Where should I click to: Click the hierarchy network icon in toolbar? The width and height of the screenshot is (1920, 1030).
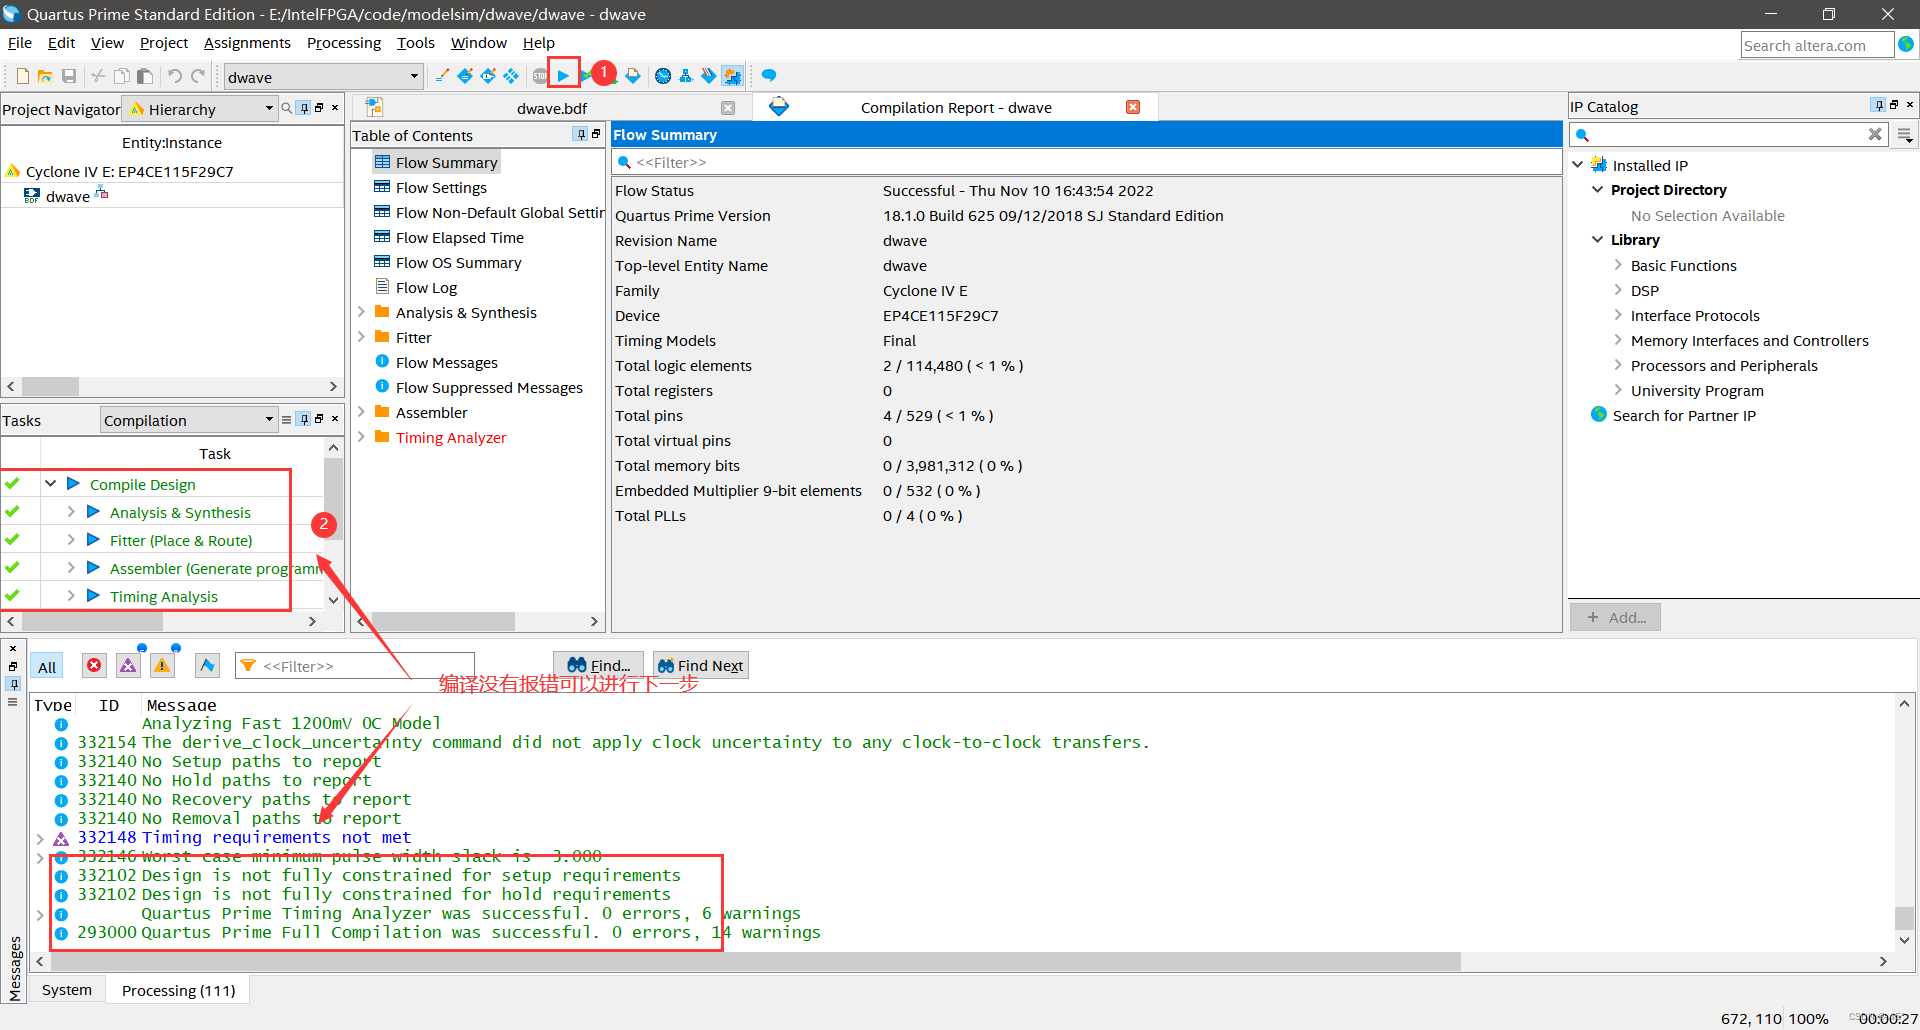click(x=685, y=76)
